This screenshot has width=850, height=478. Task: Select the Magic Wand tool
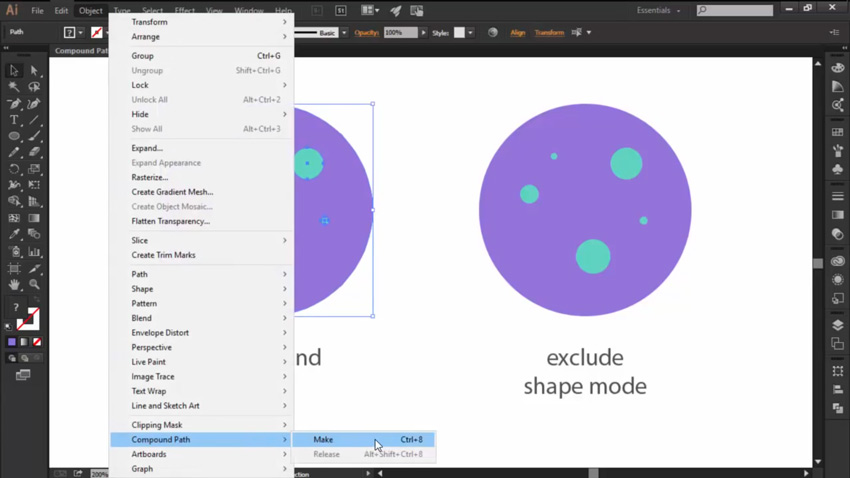[14, 87]
